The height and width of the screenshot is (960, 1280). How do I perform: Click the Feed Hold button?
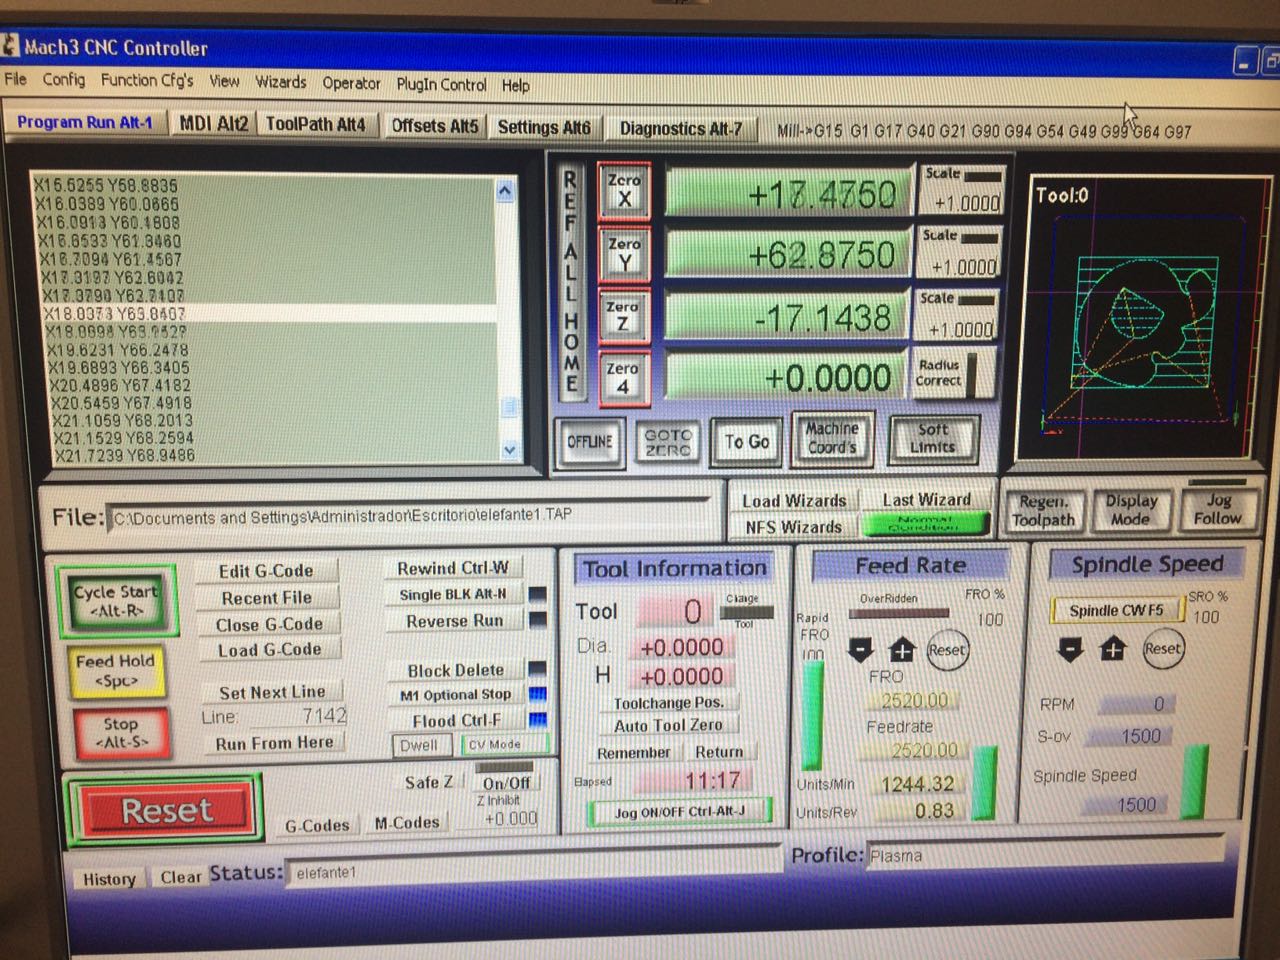[x=115, y=670]
